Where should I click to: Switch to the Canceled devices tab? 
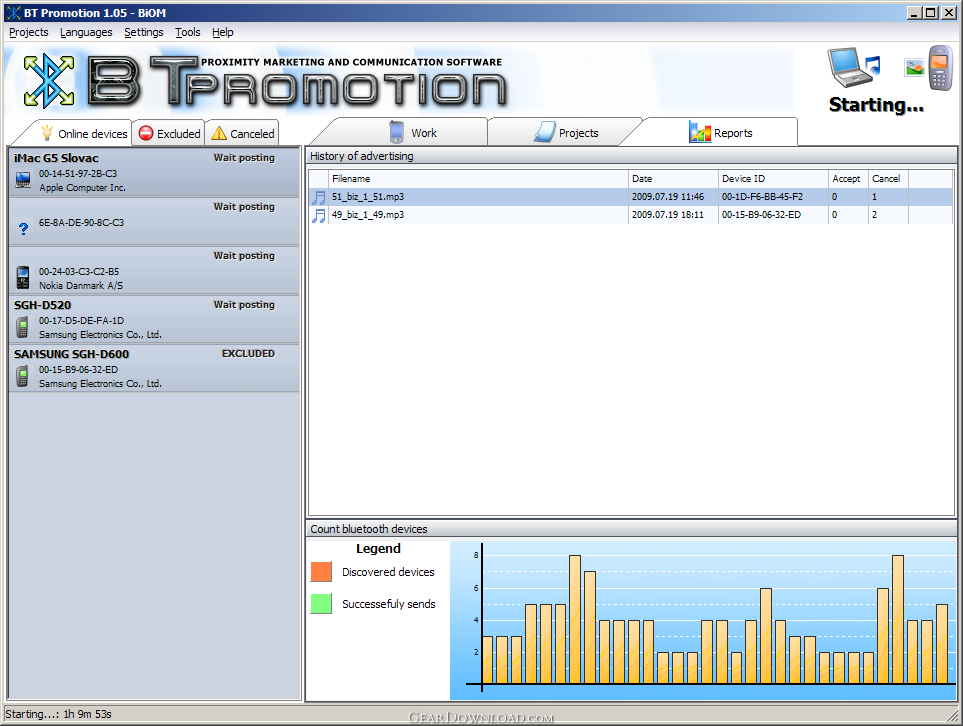(242, 133)
